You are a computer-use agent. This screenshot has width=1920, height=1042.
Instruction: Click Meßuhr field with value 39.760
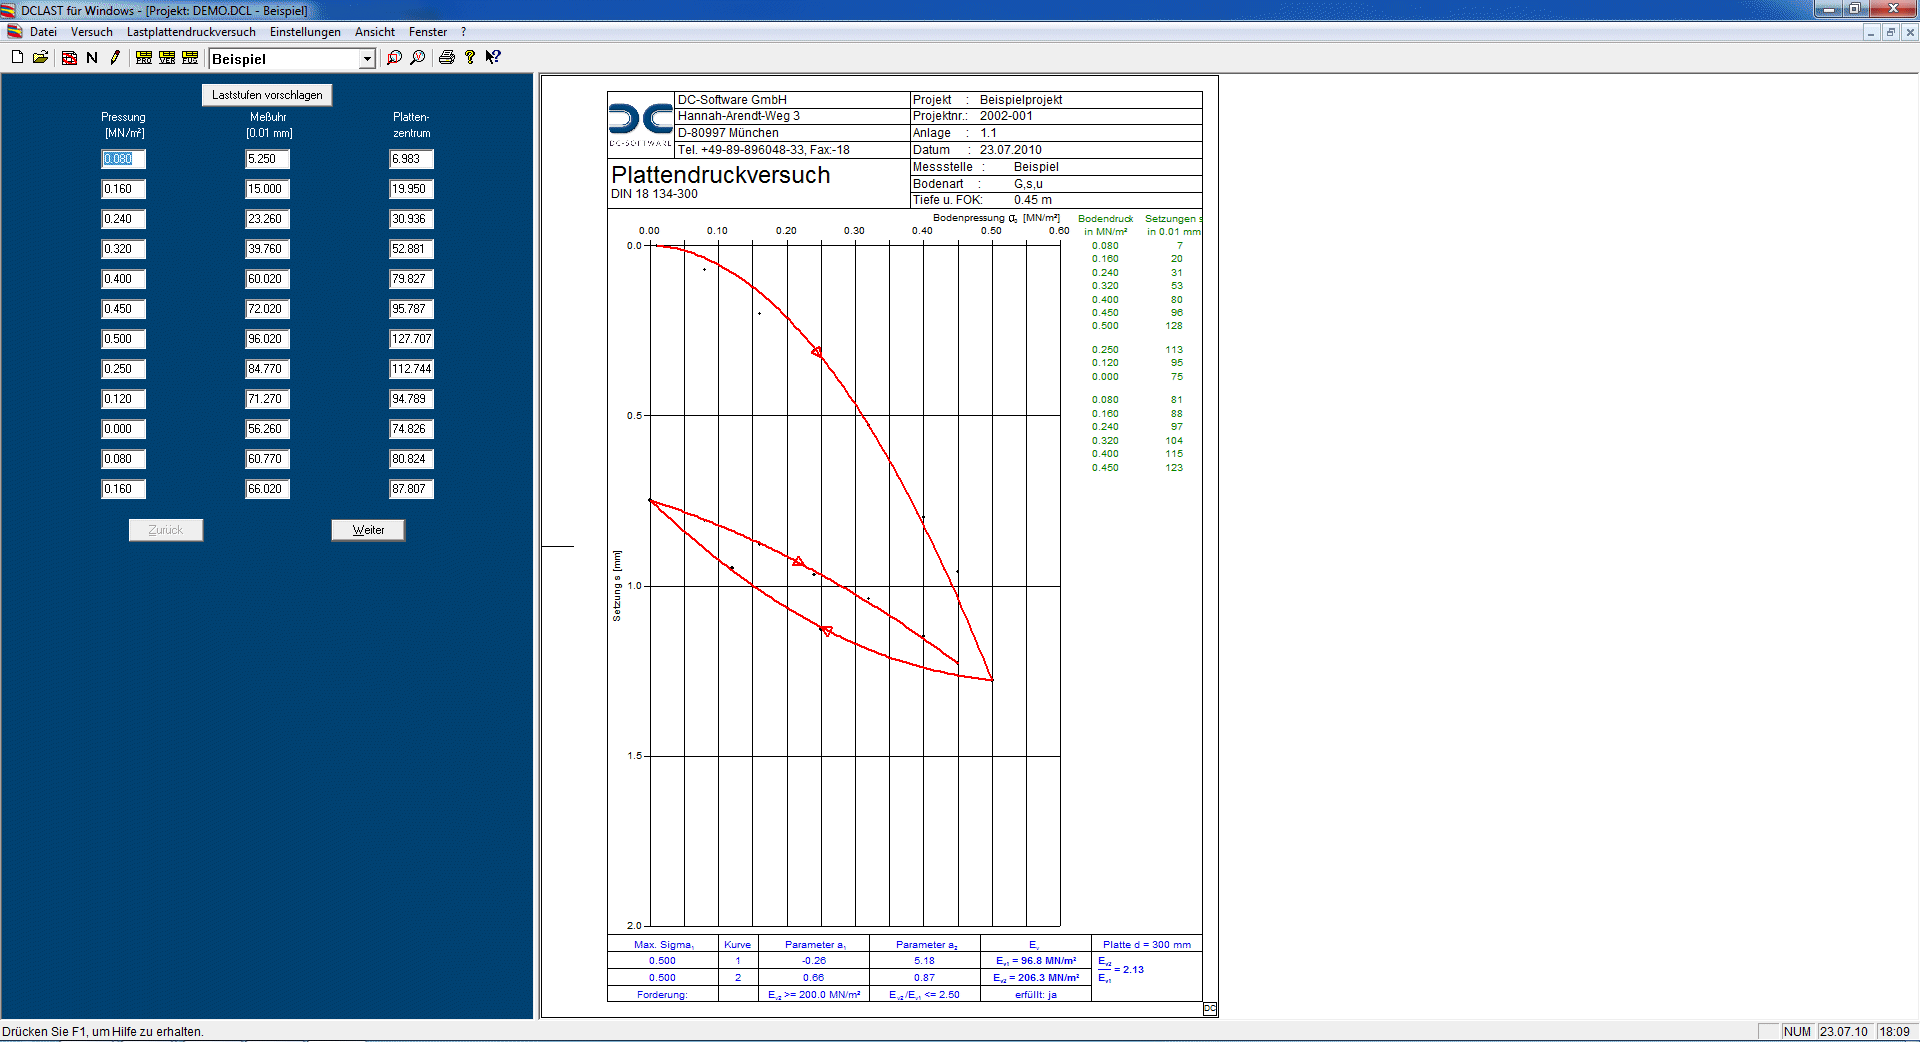[268, 249]
